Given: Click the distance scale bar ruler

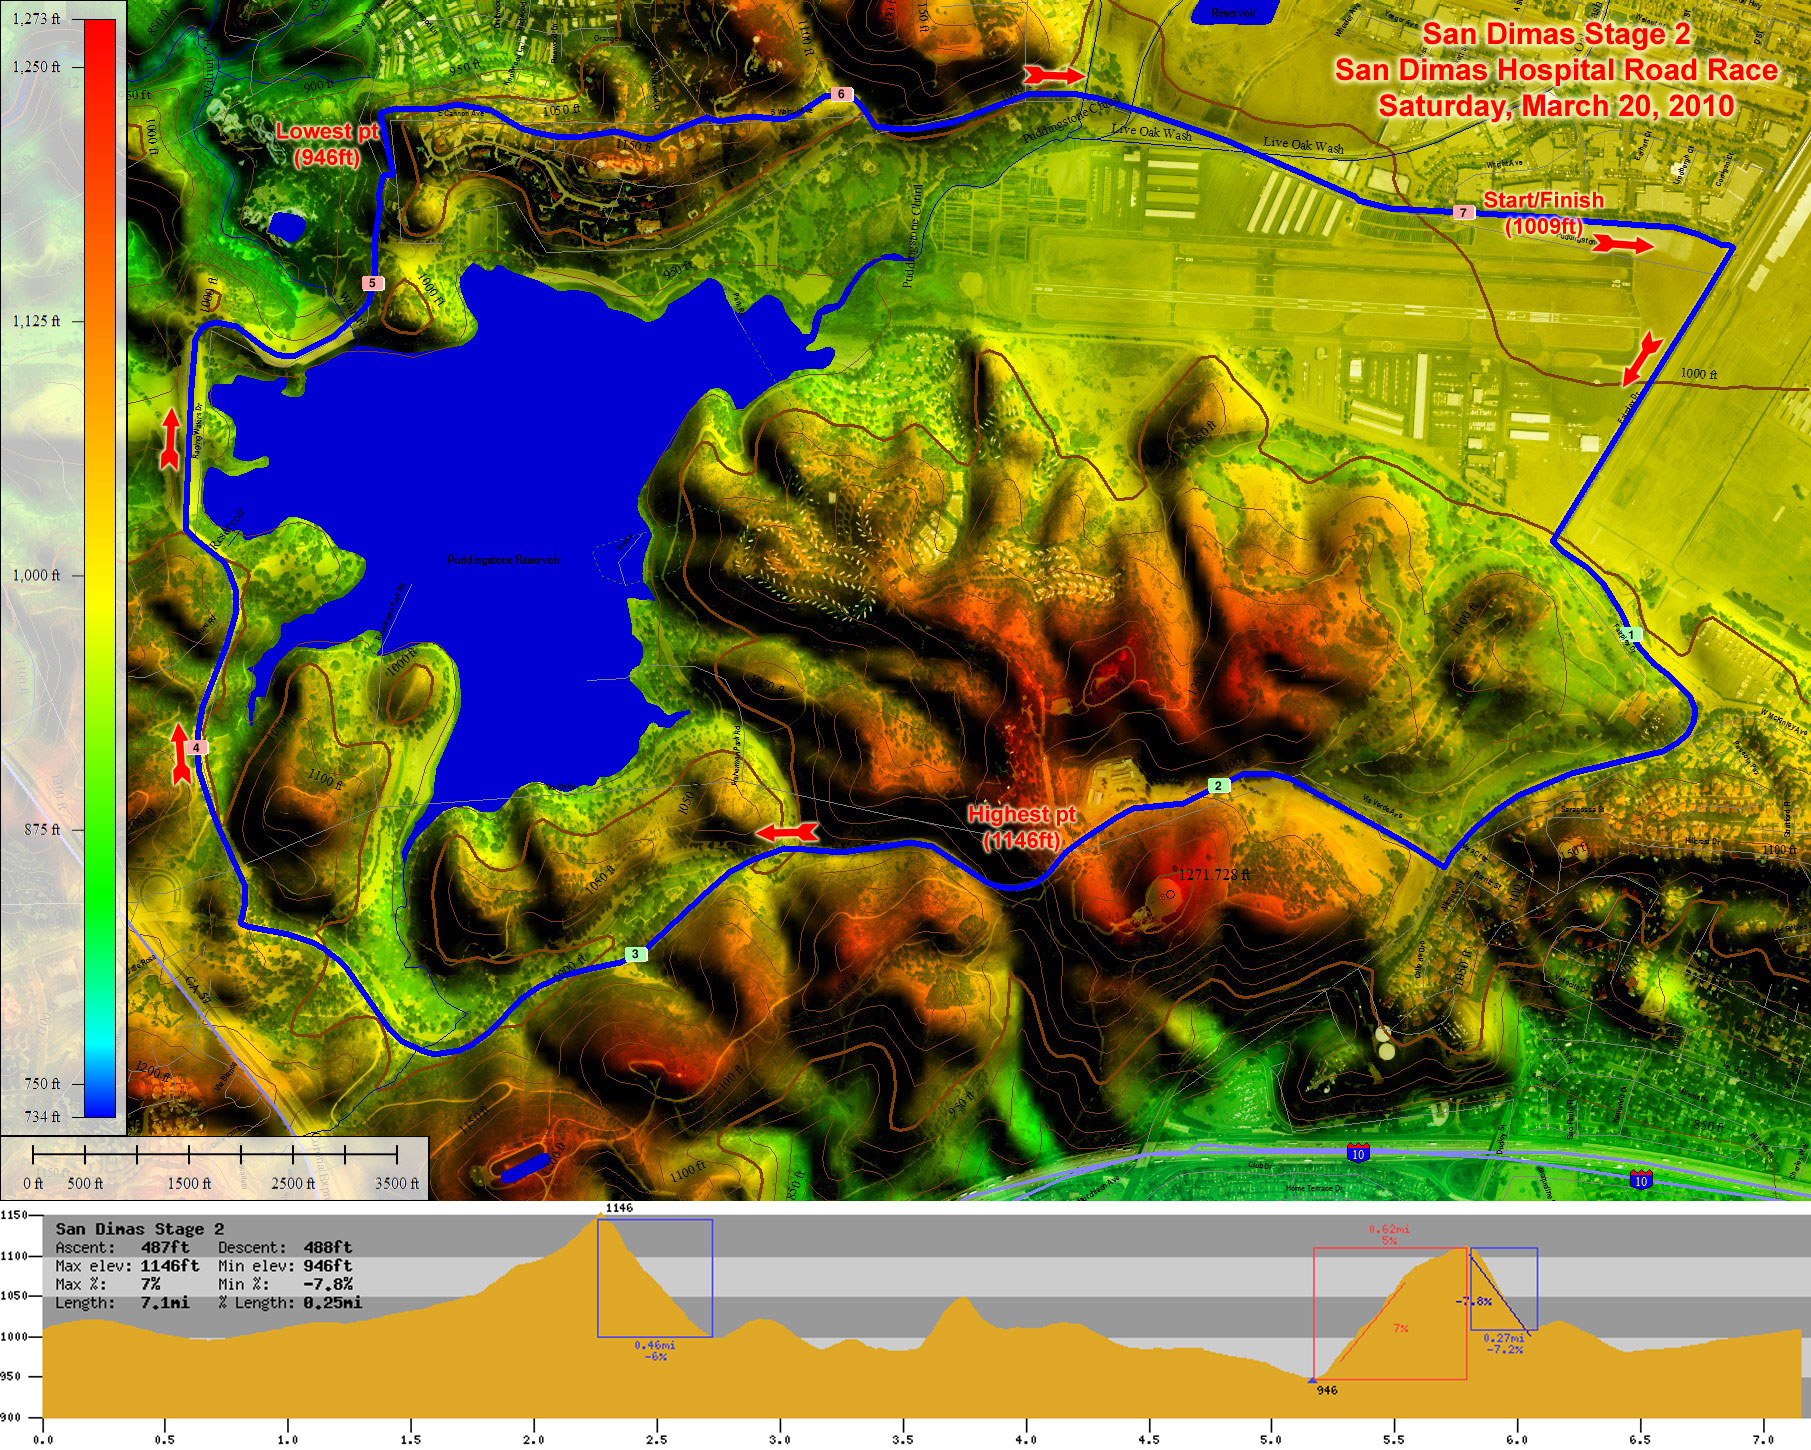Looking at the screenshot, I should (x=215, y=1155).
